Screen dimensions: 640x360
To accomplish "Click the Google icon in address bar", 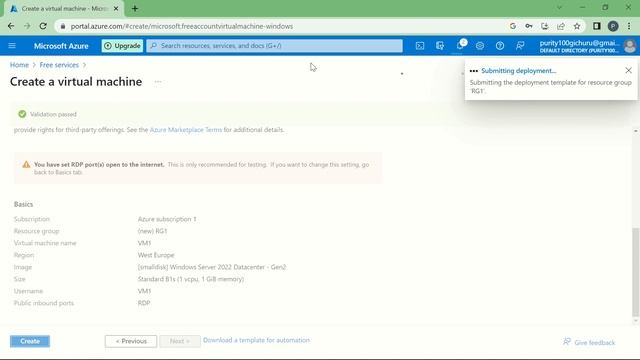I will (513, 26).
